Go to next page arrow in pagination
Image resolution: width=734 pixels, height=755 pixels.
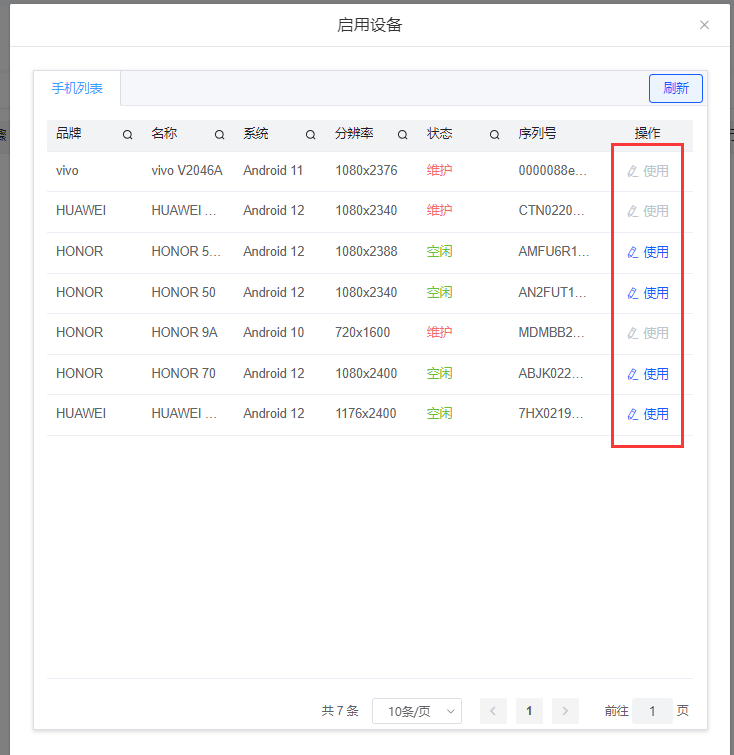[x=565, y=711]
